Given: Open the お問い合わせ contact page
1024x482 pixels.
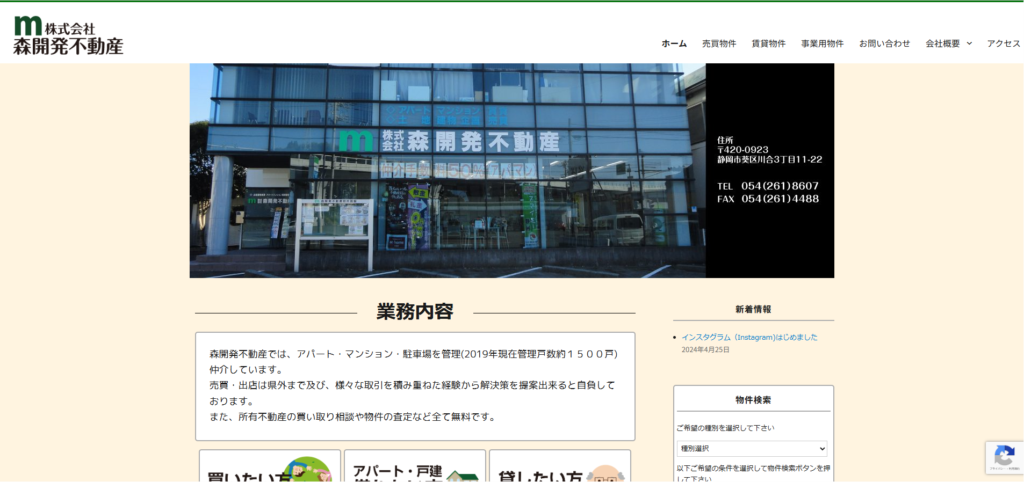Looking at the screenshot, I should coord(884,44).
